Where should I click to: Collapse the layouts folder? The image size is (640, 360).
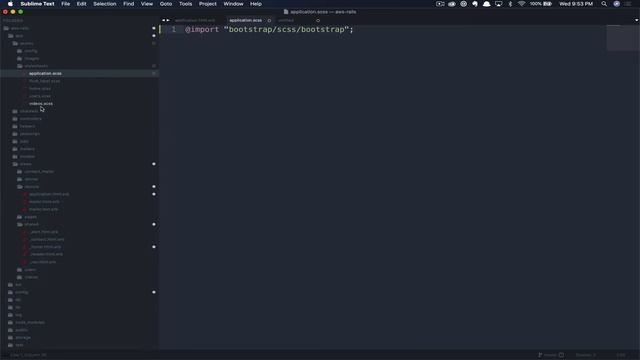point(31,187)
